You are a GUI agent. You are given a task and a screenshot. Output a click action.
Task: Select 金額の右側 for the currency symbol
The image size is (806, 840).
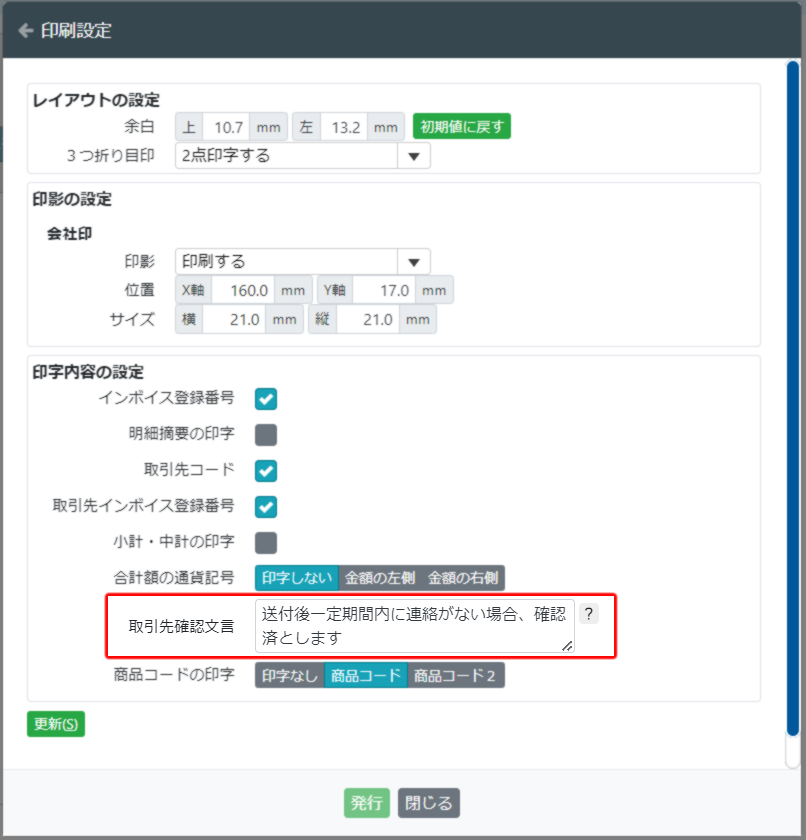462,577
